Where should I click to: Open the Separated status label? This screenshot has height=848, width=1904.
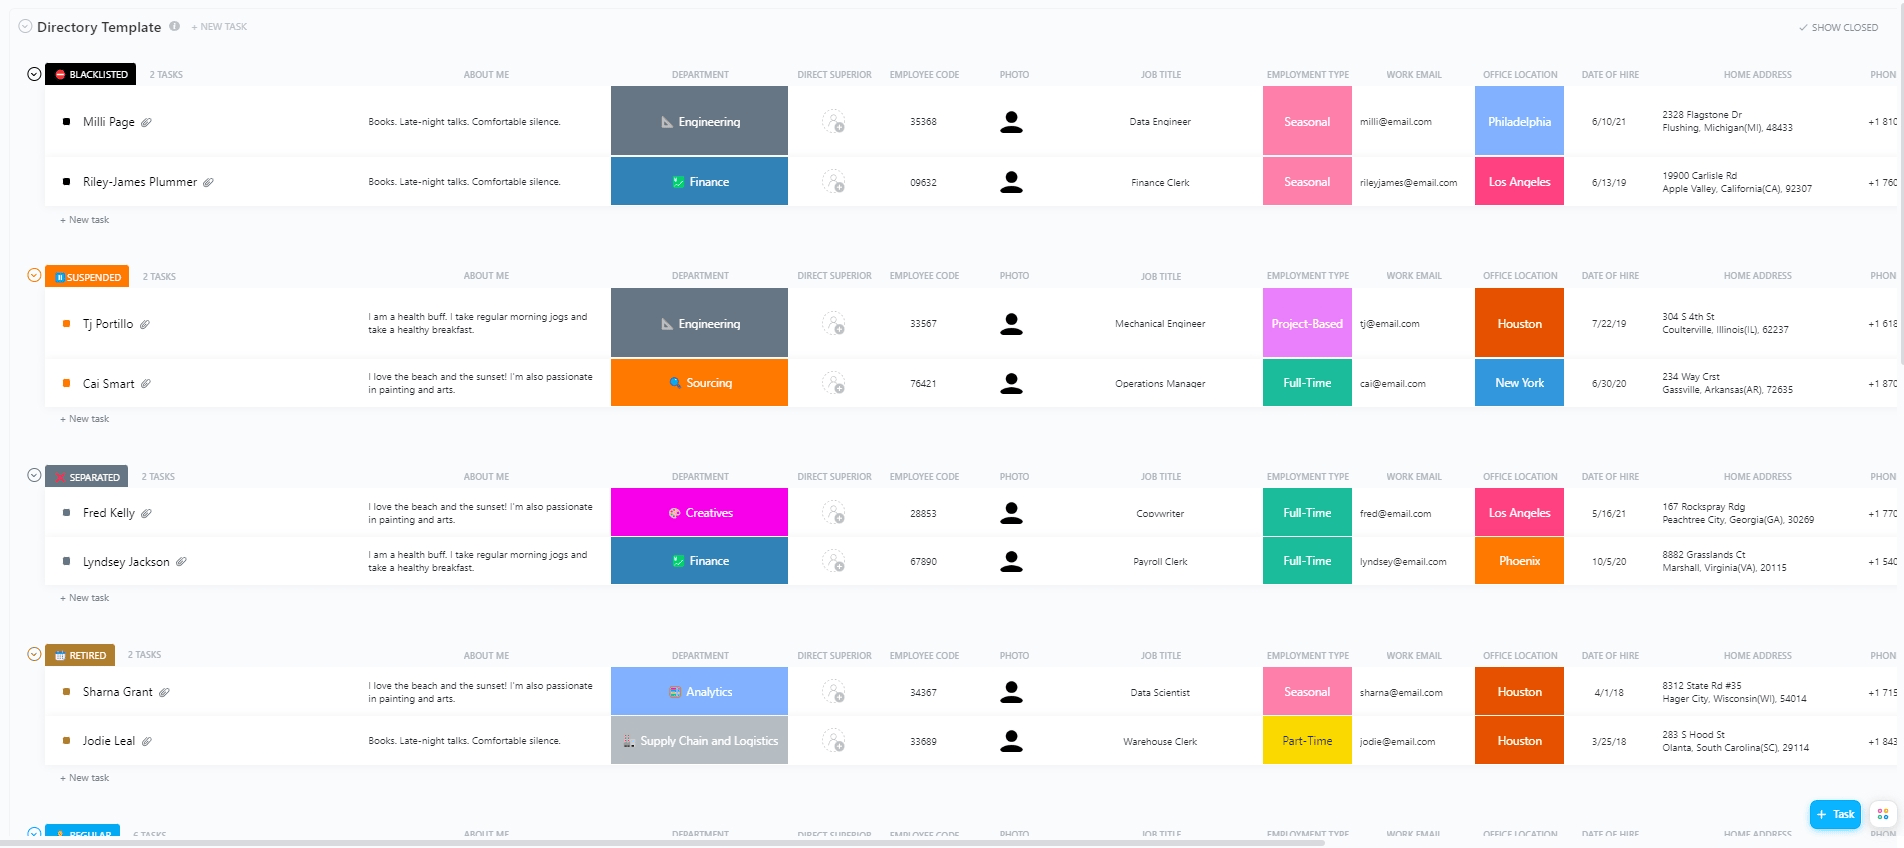(x=86, y=477)
